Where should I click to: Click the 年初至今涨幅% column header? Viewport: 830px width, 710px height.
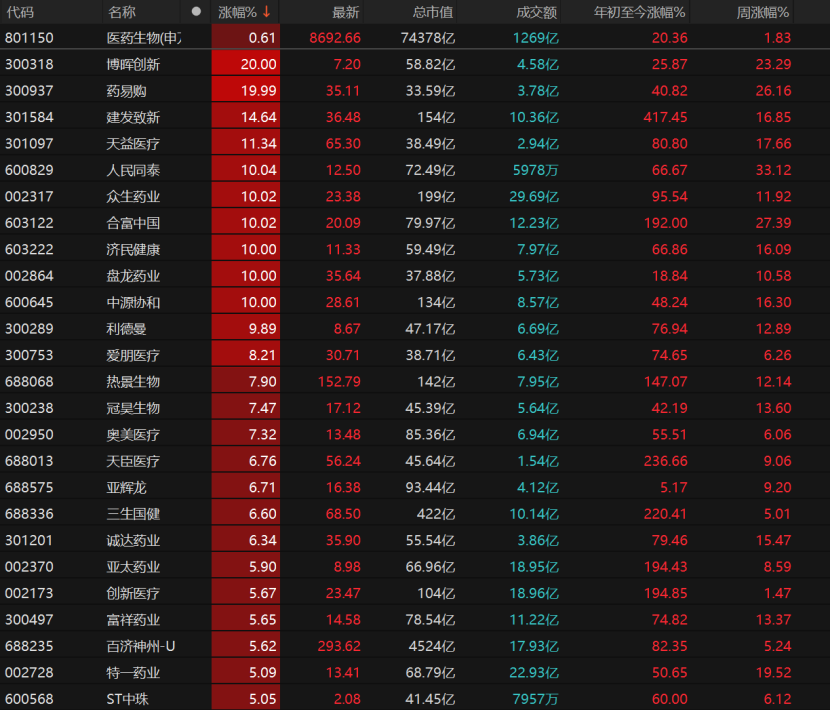click(x=640, y=12)
